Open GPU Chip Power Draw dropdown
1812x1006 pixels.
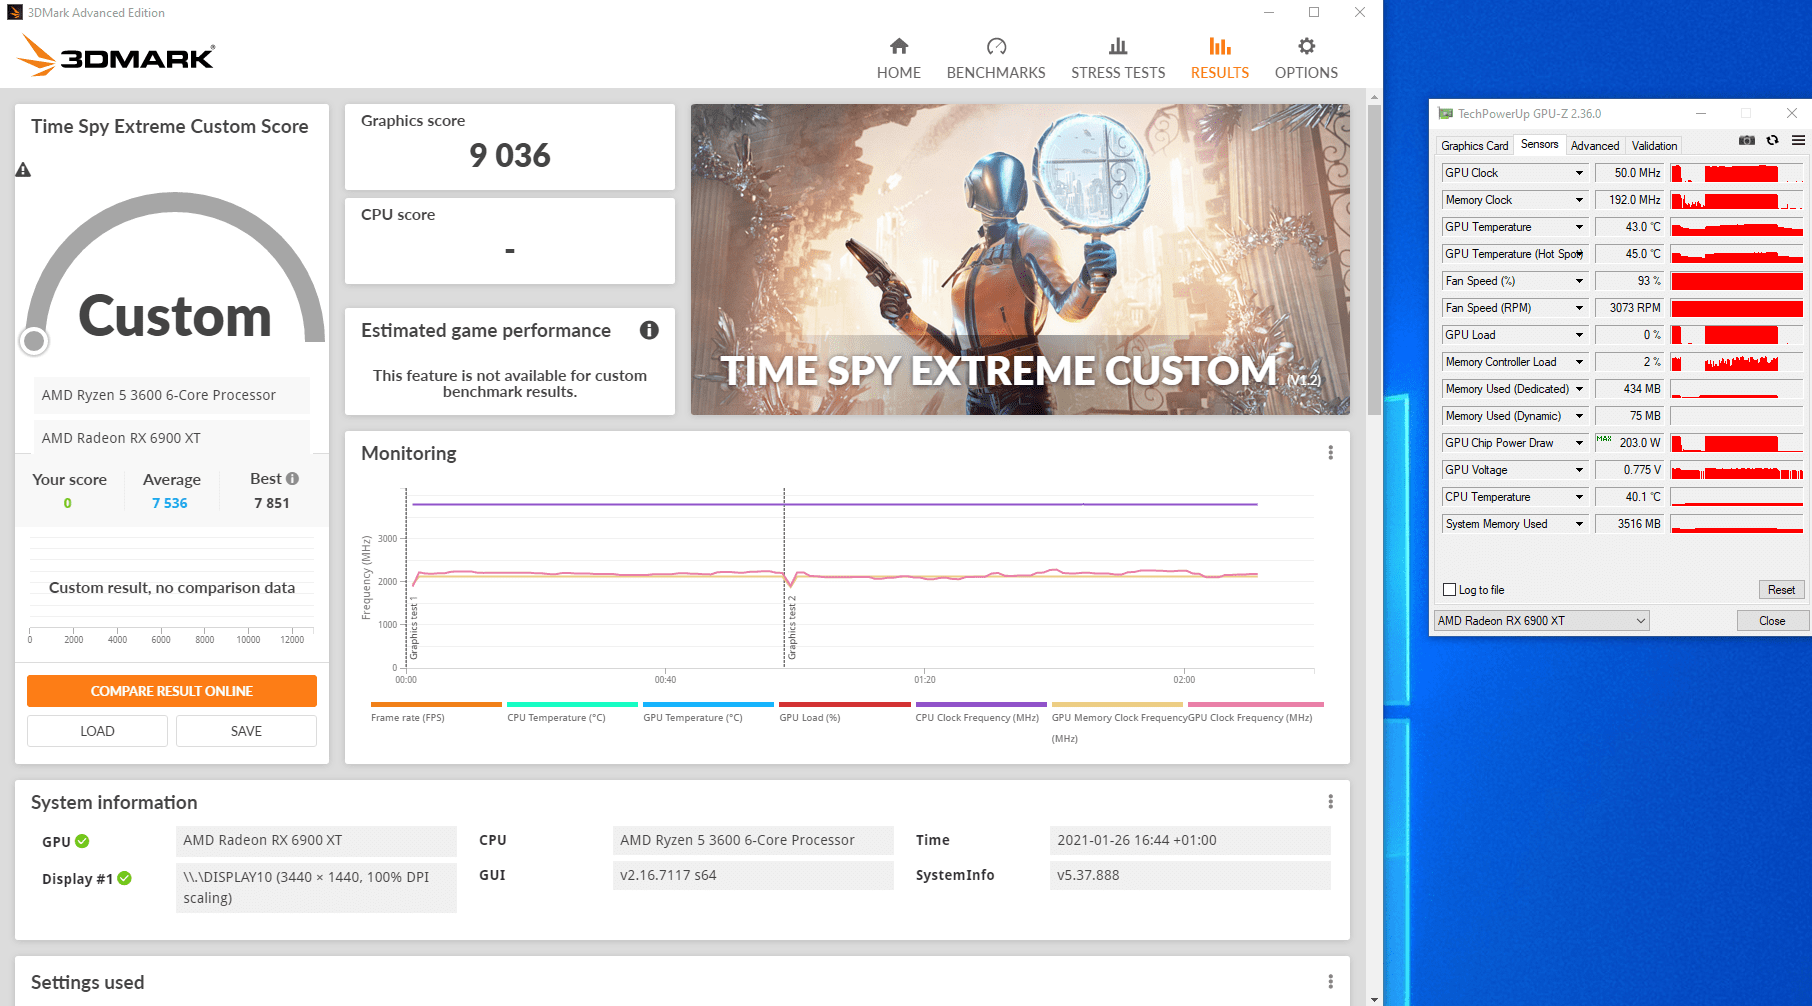coord(1579,443)
